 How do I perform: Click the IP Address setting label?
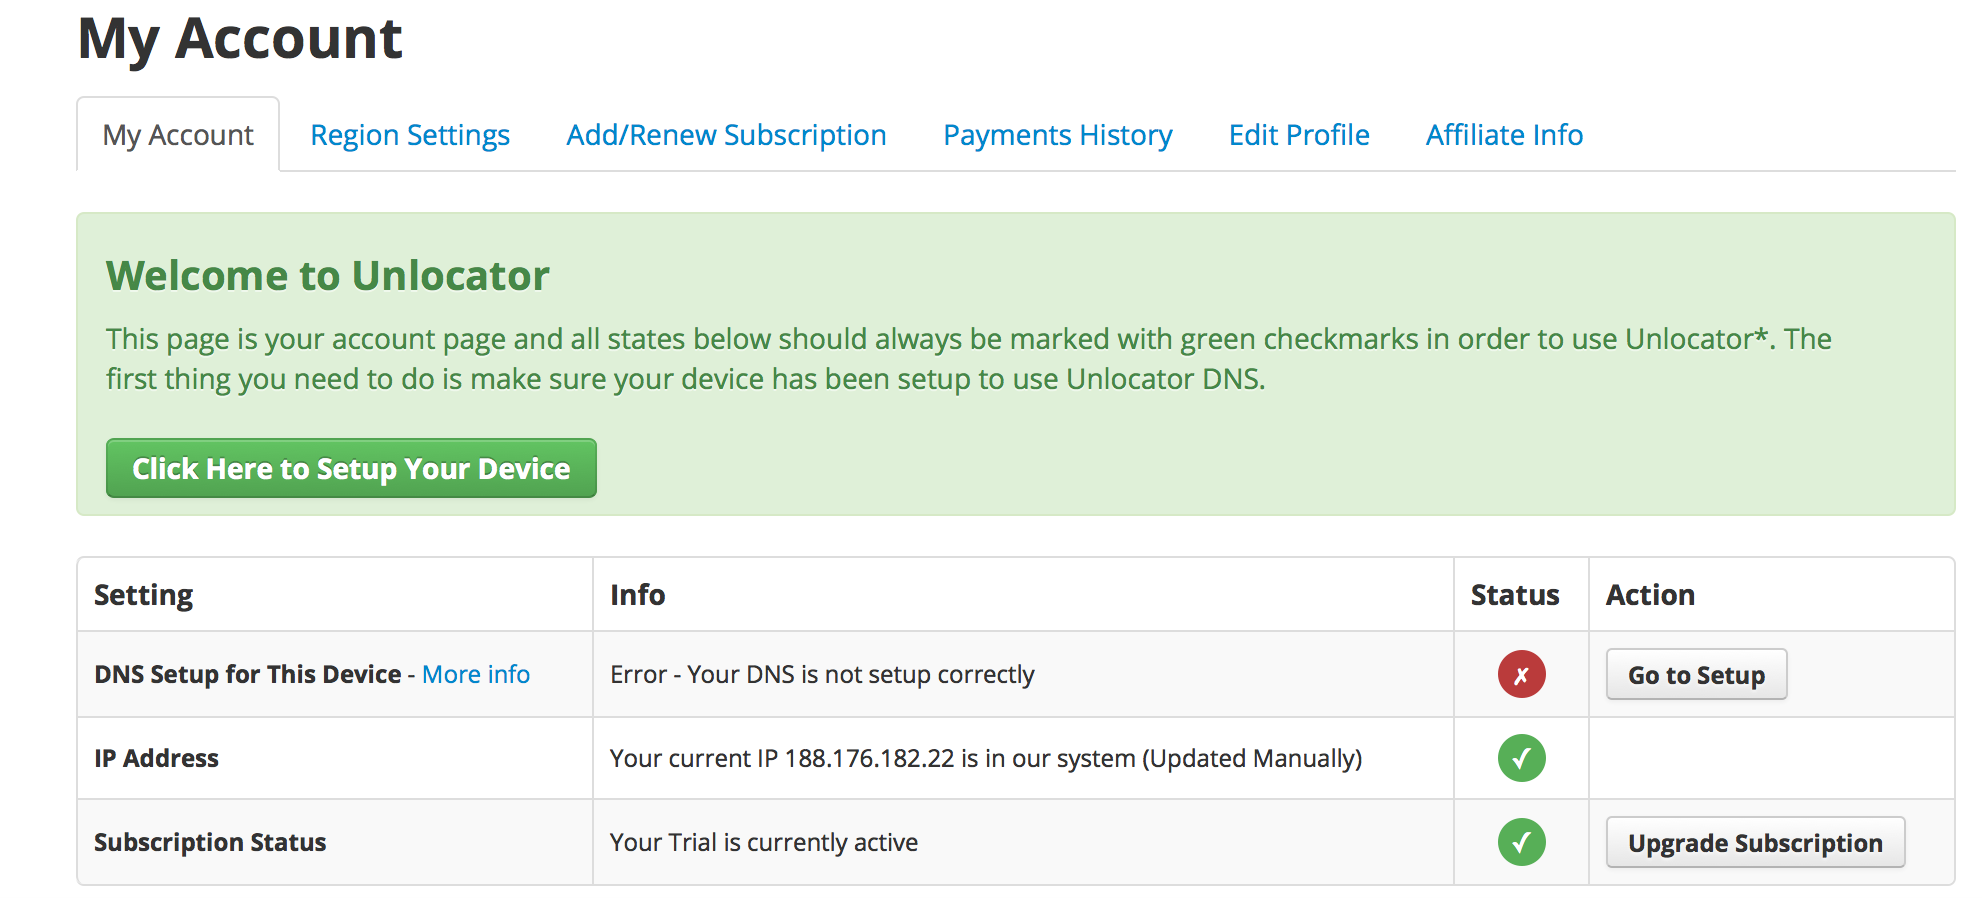pos(156,759)
